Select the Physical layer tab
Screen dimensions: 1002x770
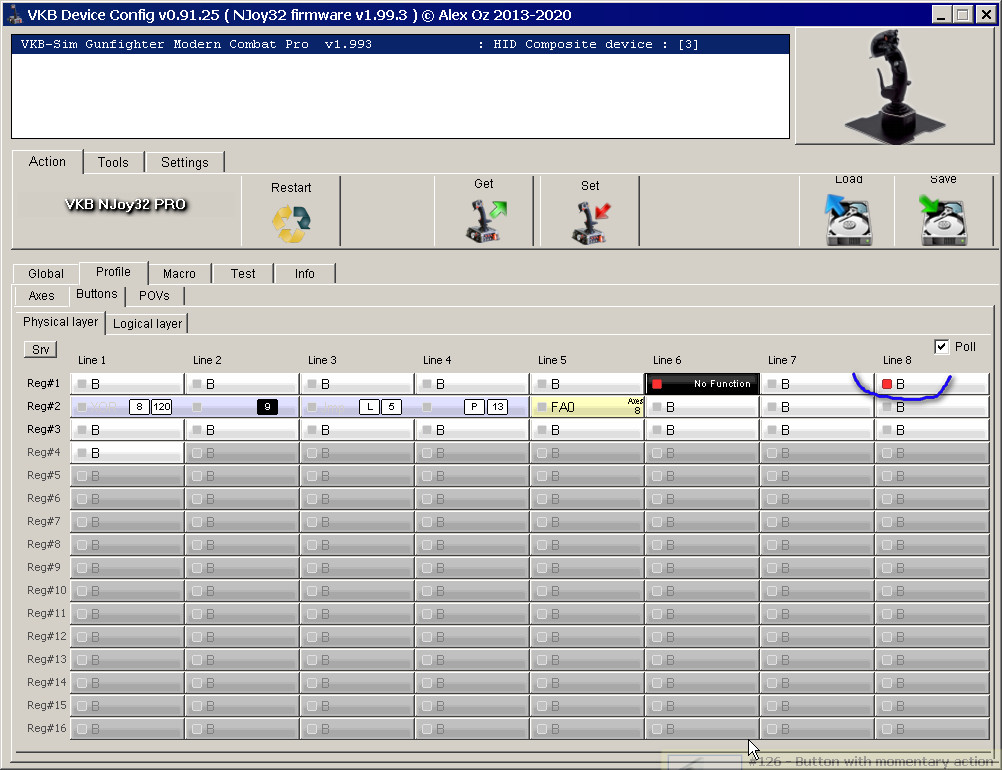[x=61, y=322]
